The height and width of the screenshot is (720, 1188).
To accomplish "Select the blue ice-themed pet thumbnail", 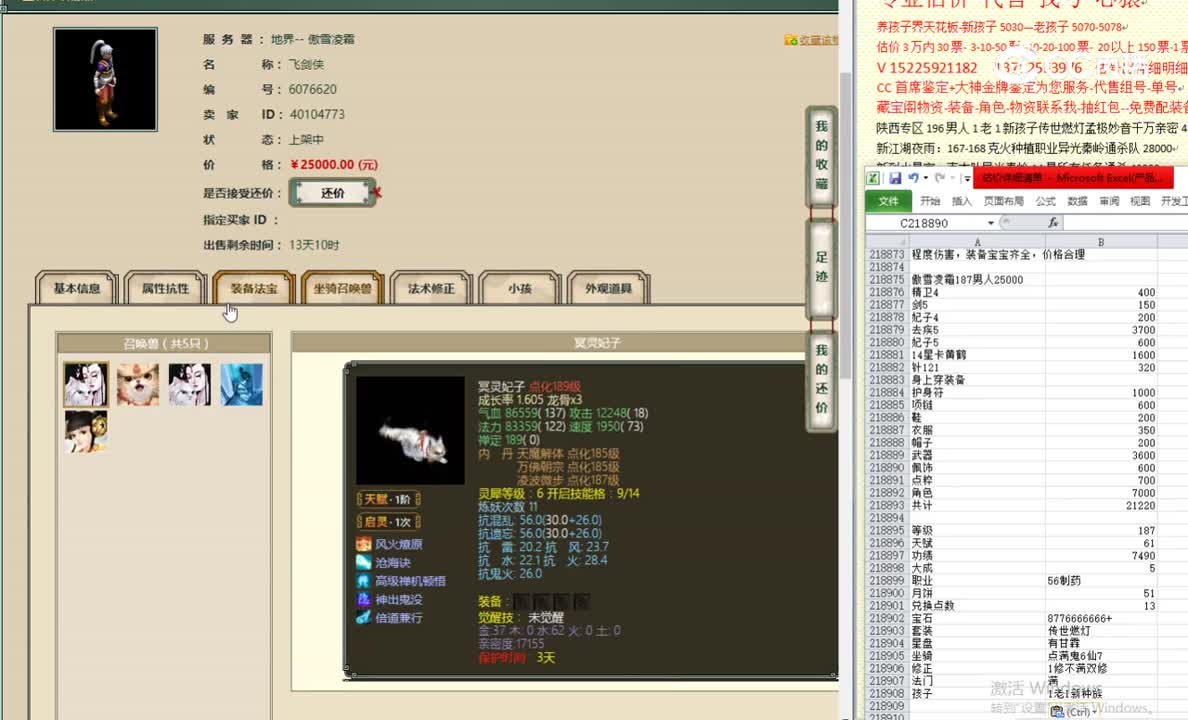I will [x=242, y=384].
